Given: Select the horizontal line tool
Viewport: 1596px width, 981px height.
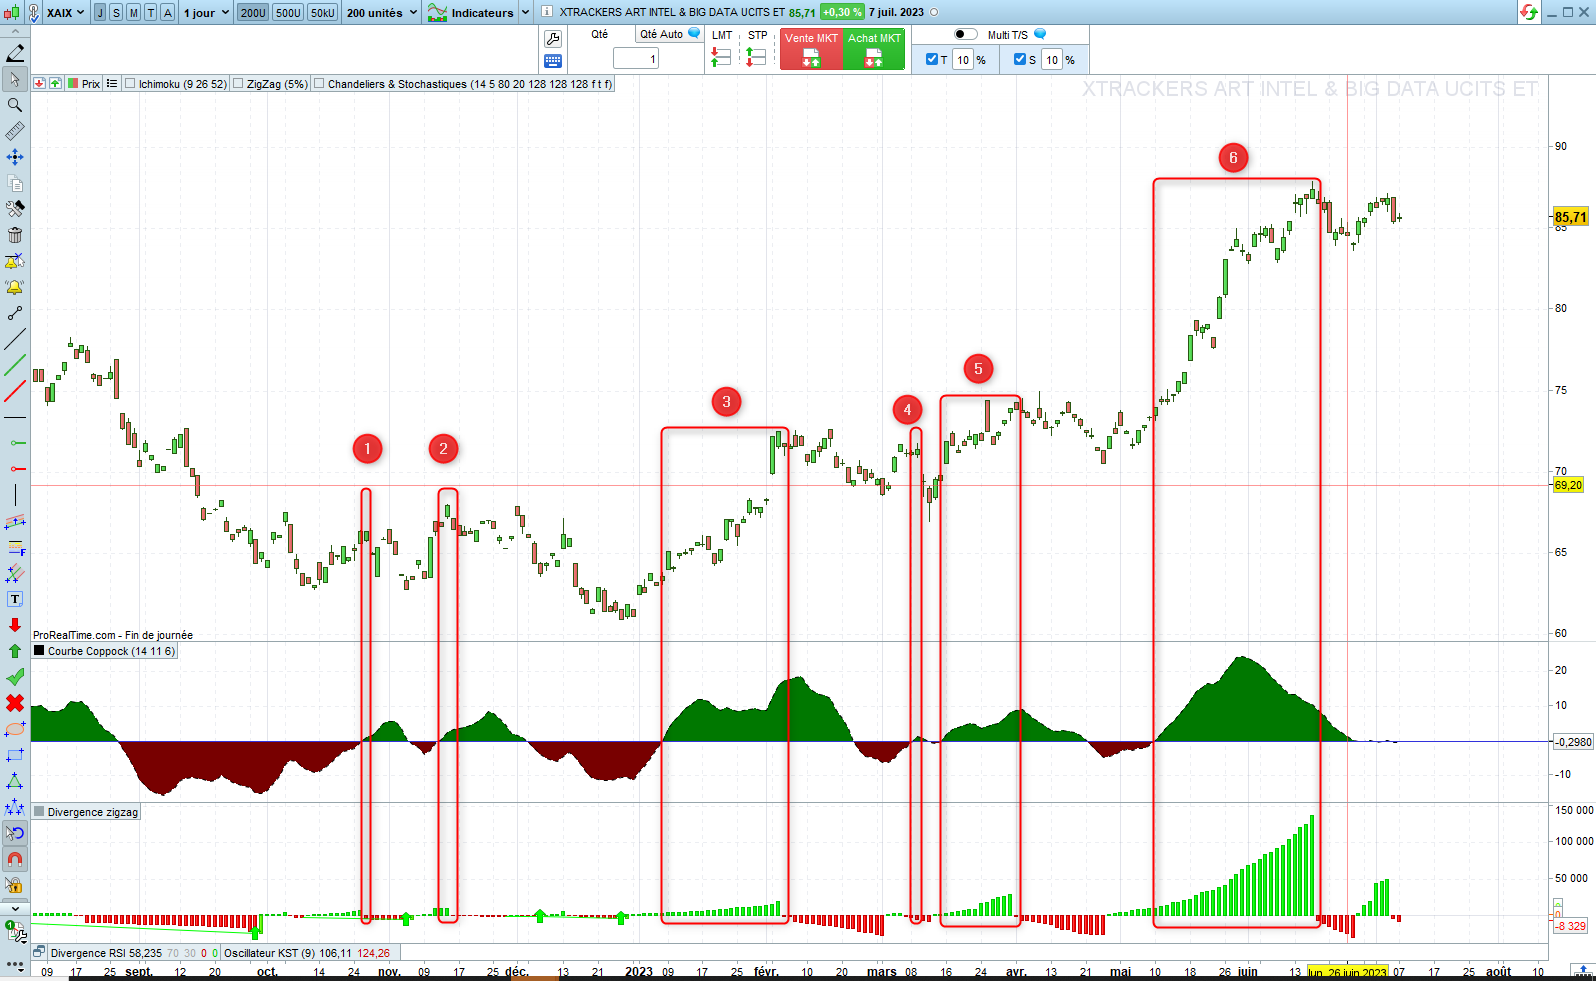Looking at the screenshot, I should [15, 417].
